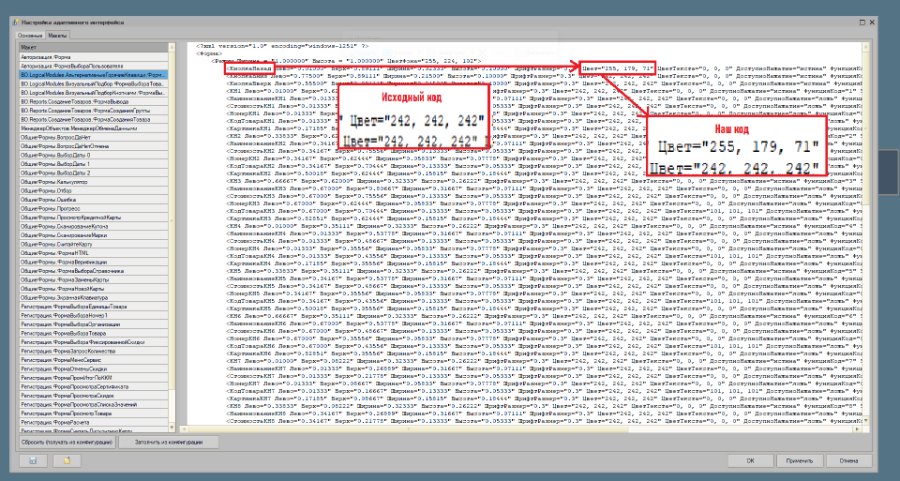The image size is (900, 481).
Task: Select Регистрация.ФормаВыбораНомер1 row
Action: (94, 315)
